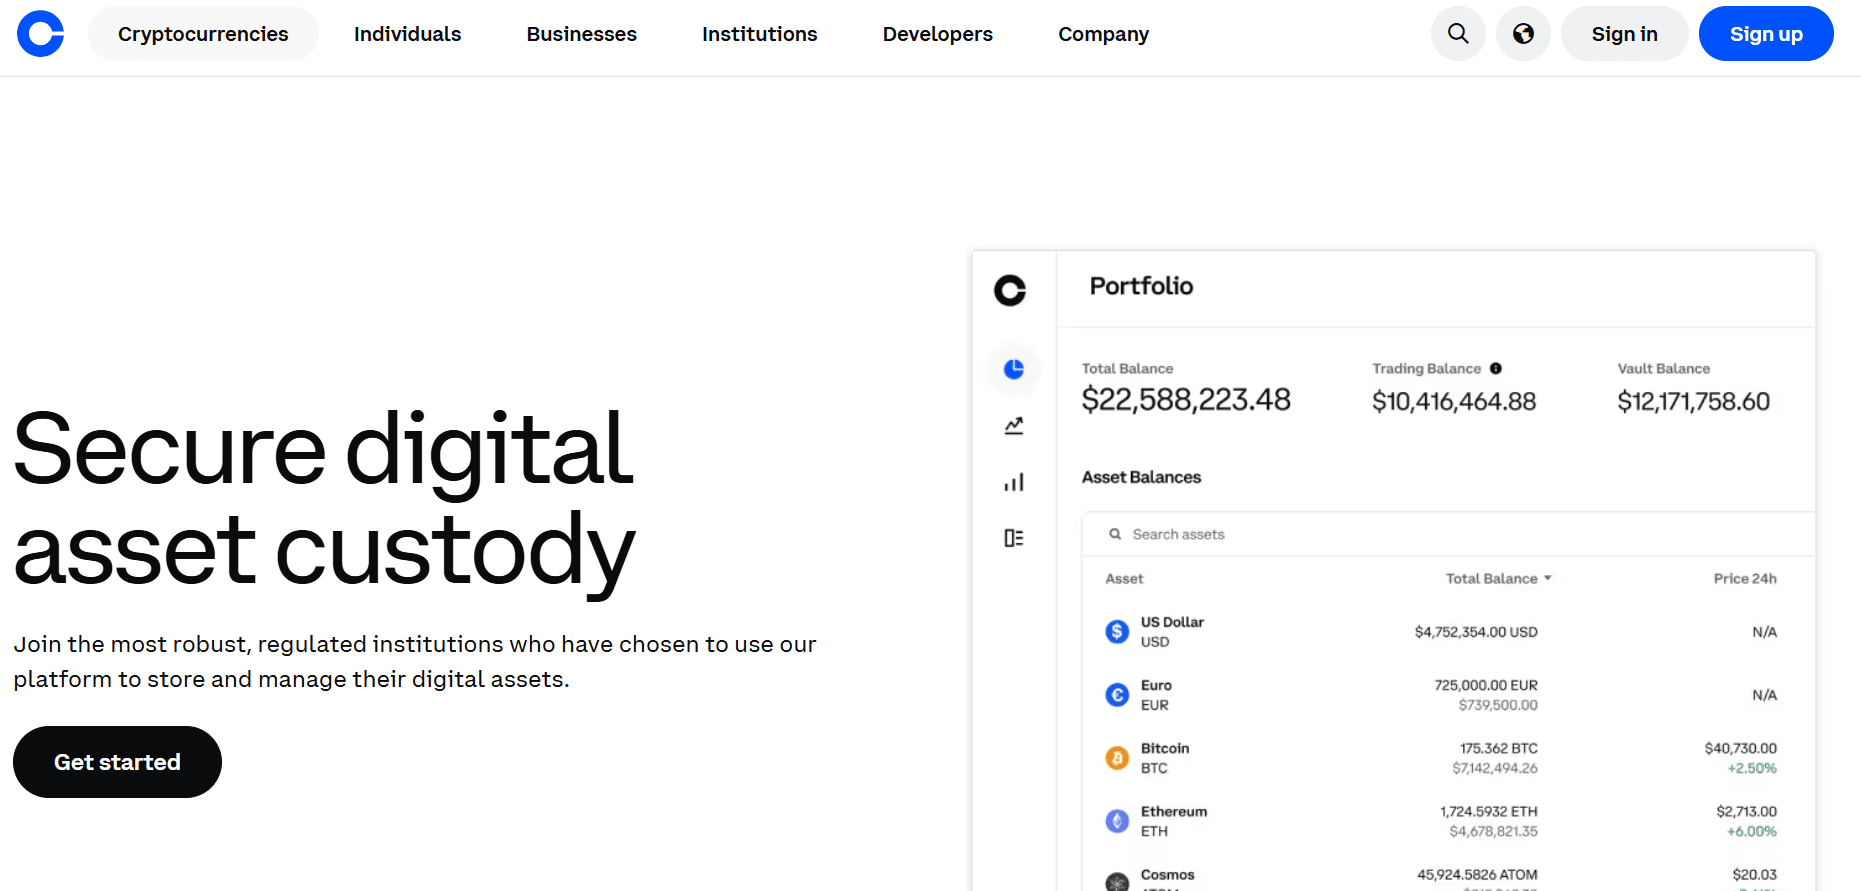
Task: Click the Euro coin icon
Action: click(1117, 694)
